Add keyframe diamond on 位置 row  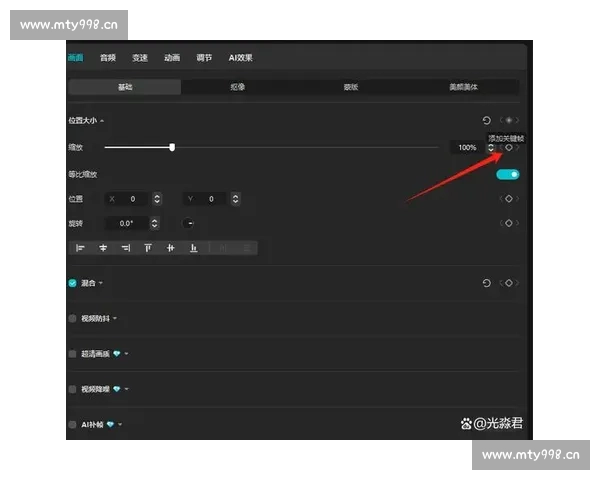509,199
